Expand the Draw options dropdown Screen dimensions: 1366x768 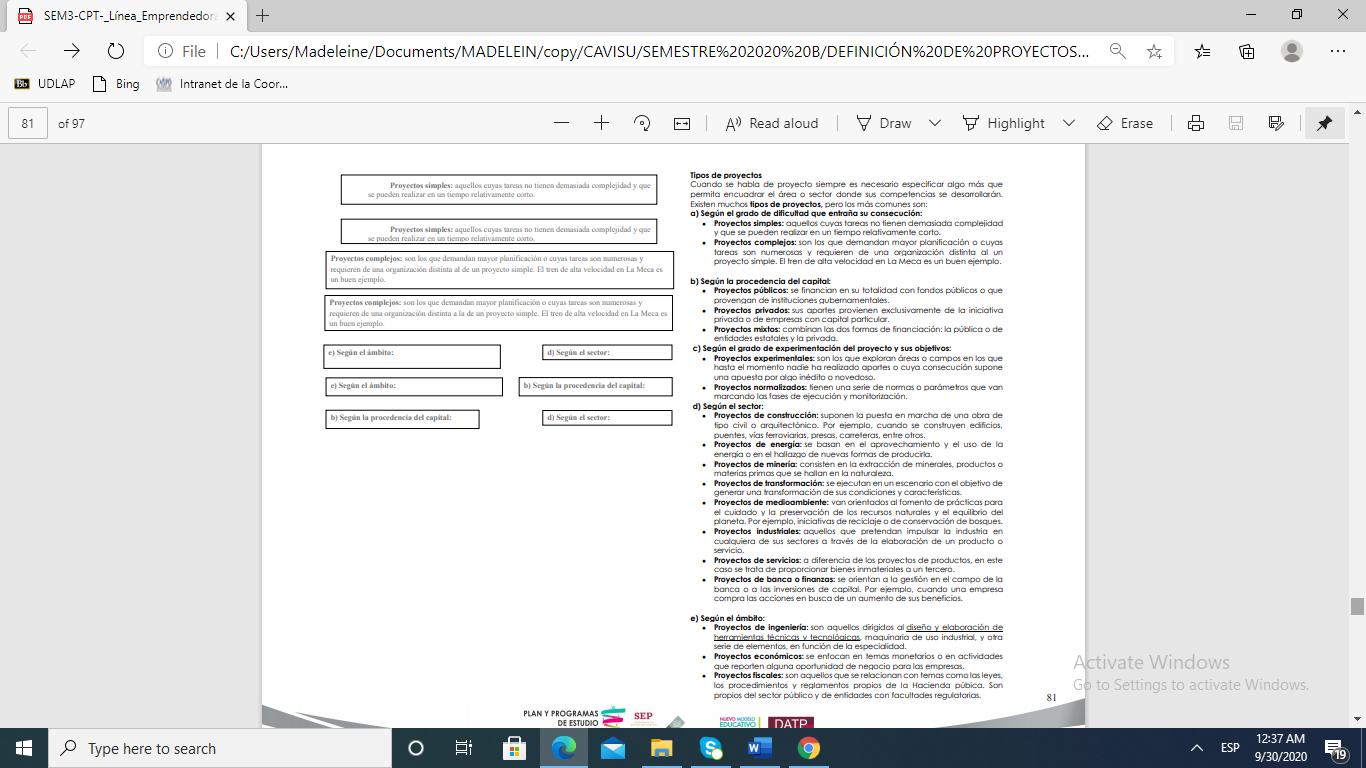[935, 123]
